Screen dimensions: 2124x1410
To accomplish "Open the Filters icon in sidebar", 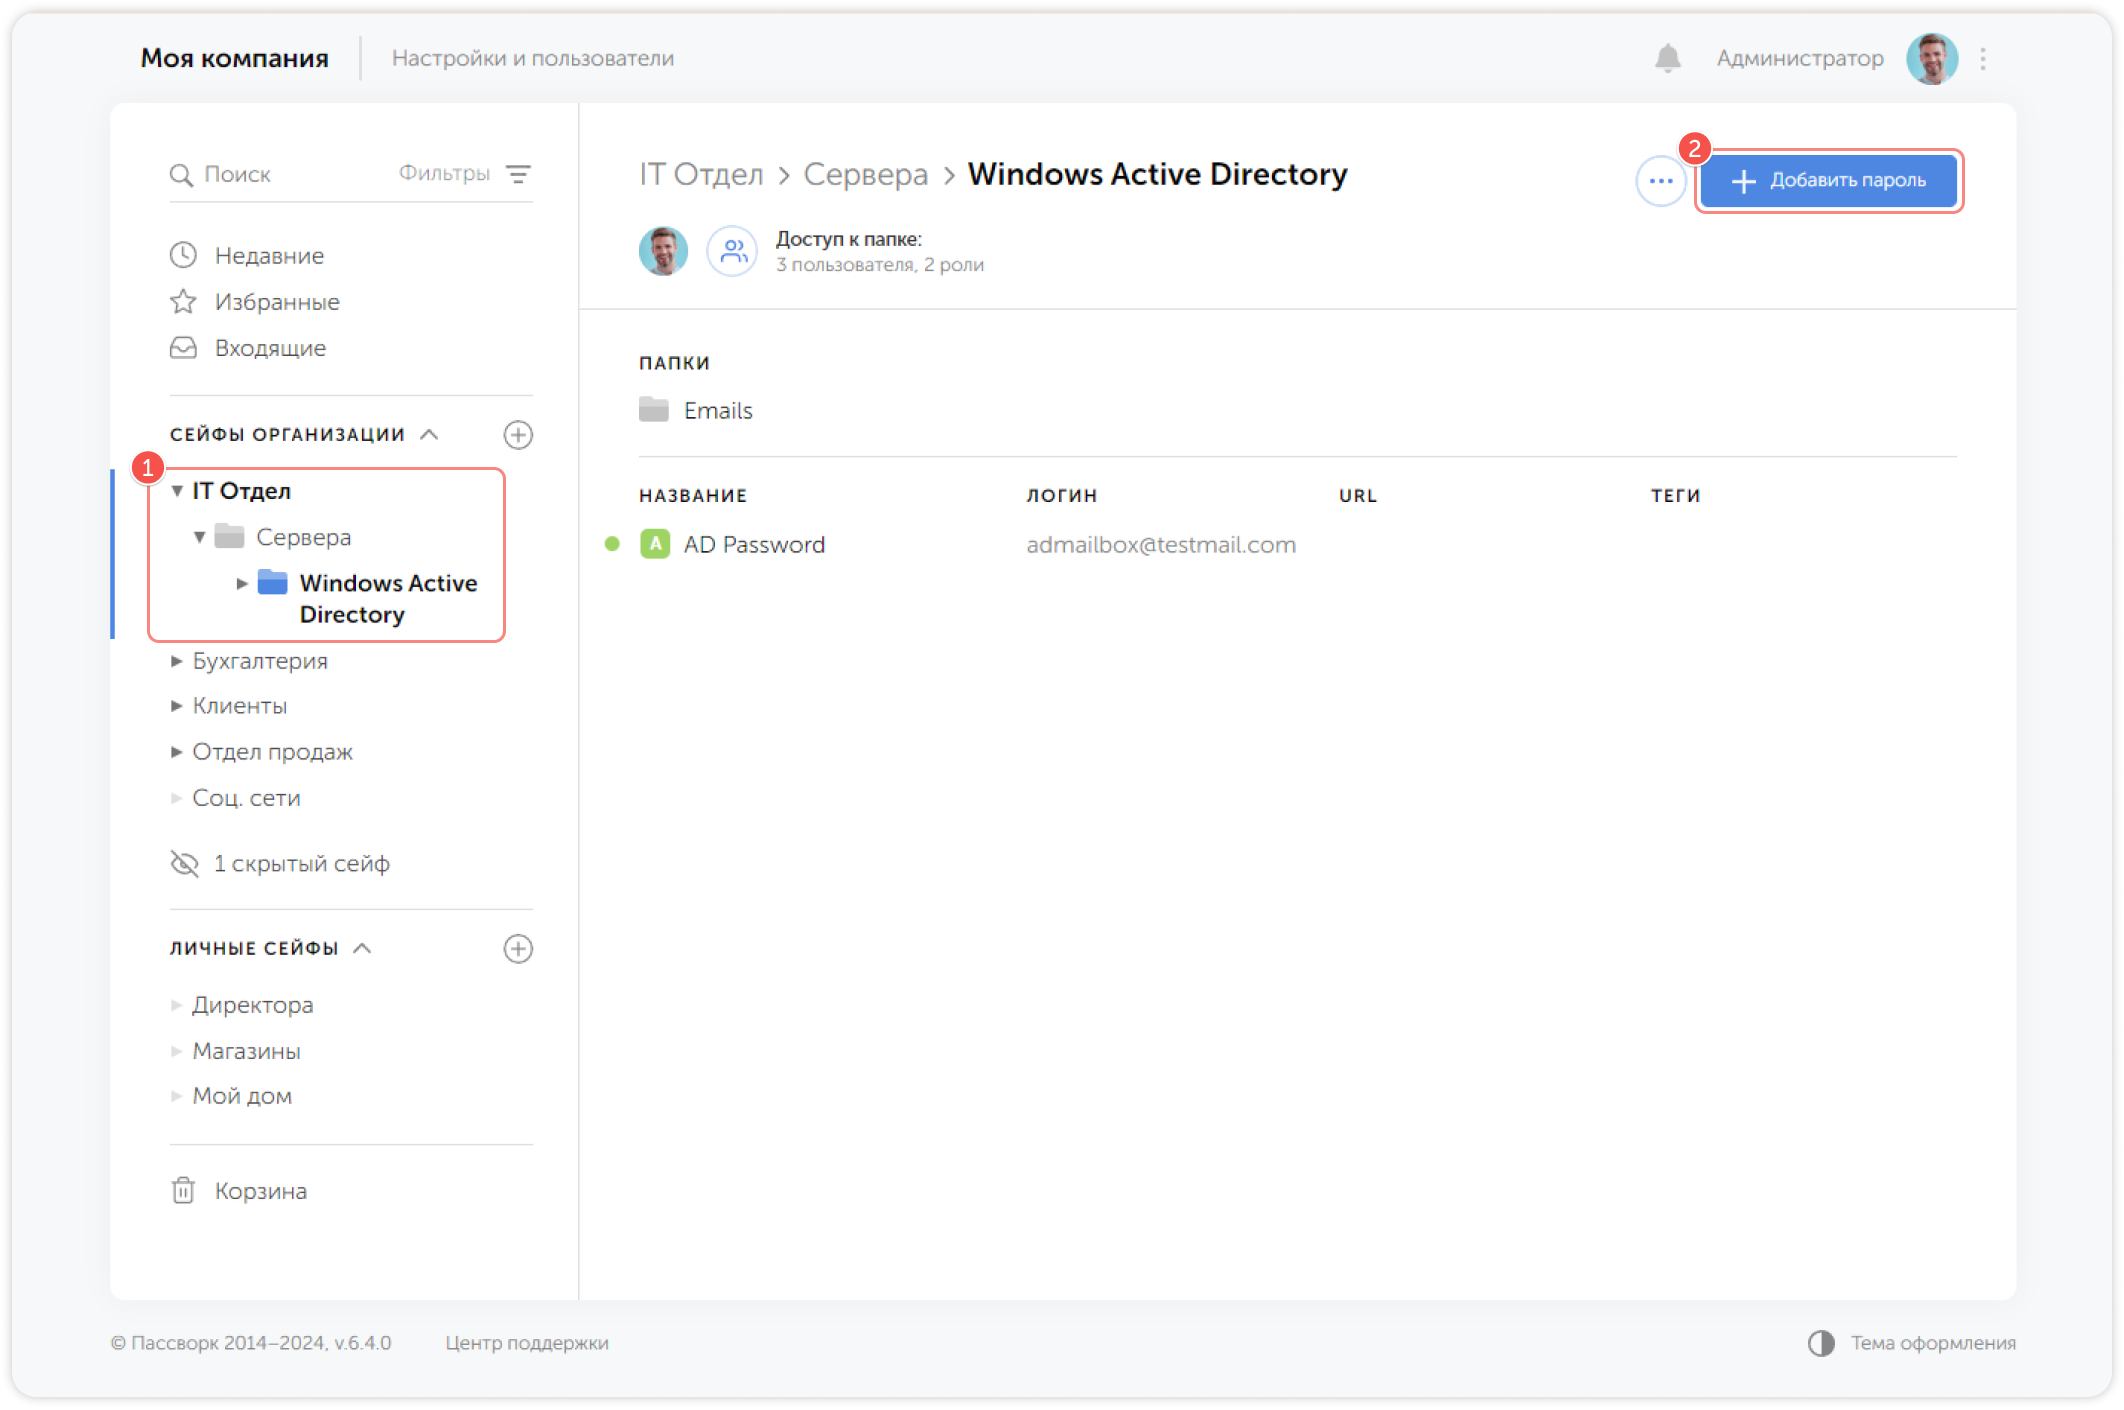I will coord(518,174).
